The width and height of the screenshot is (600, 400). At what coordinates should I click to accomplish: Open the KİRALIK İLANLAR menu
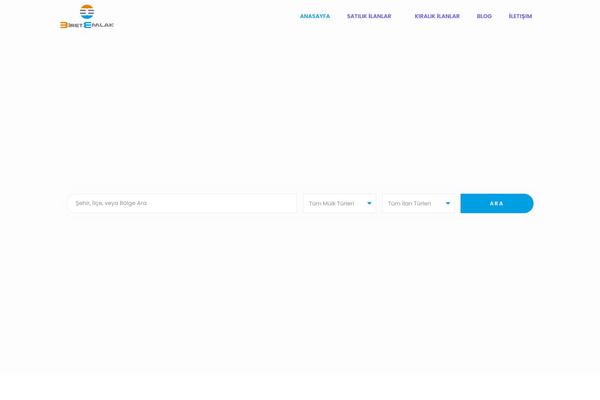(437, 16)
